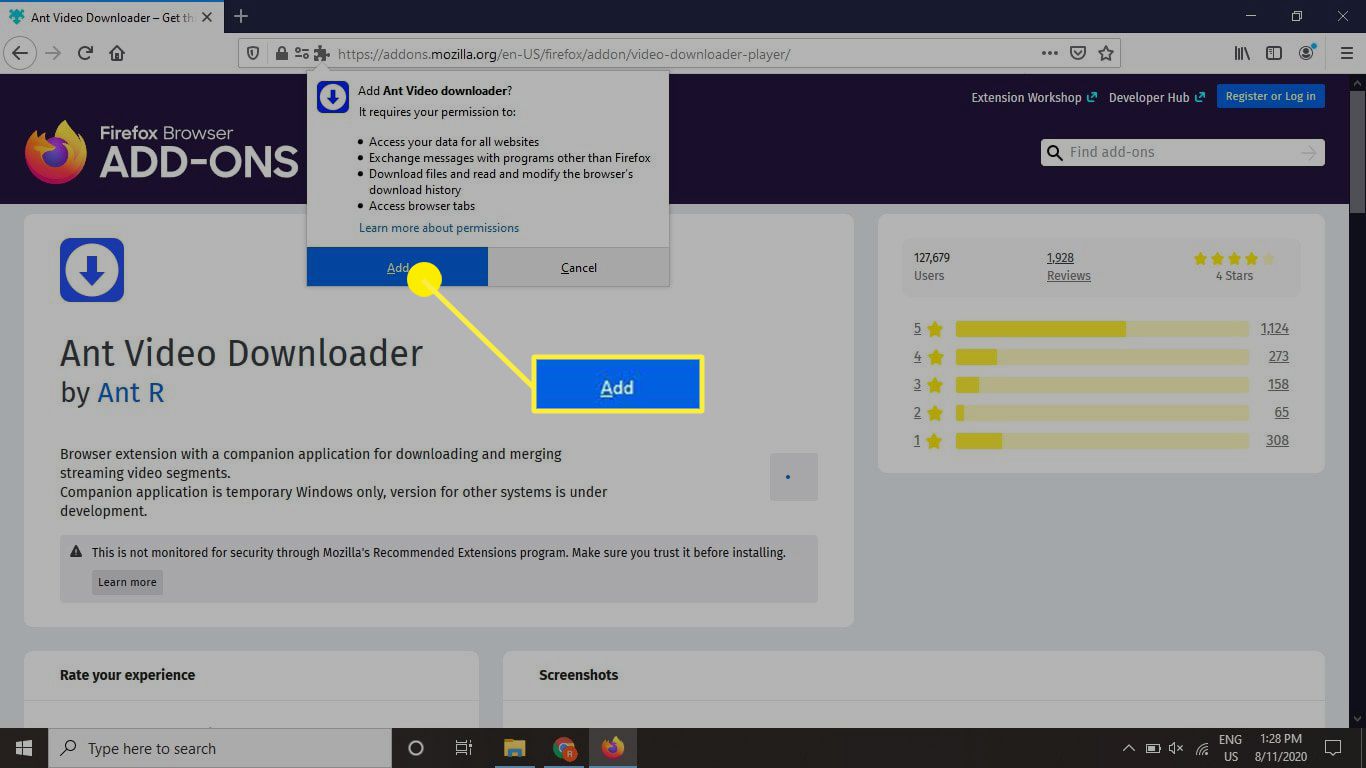Open Developer Hub link
Viewport: 1366px width, 768px height.
(1157, 97)
